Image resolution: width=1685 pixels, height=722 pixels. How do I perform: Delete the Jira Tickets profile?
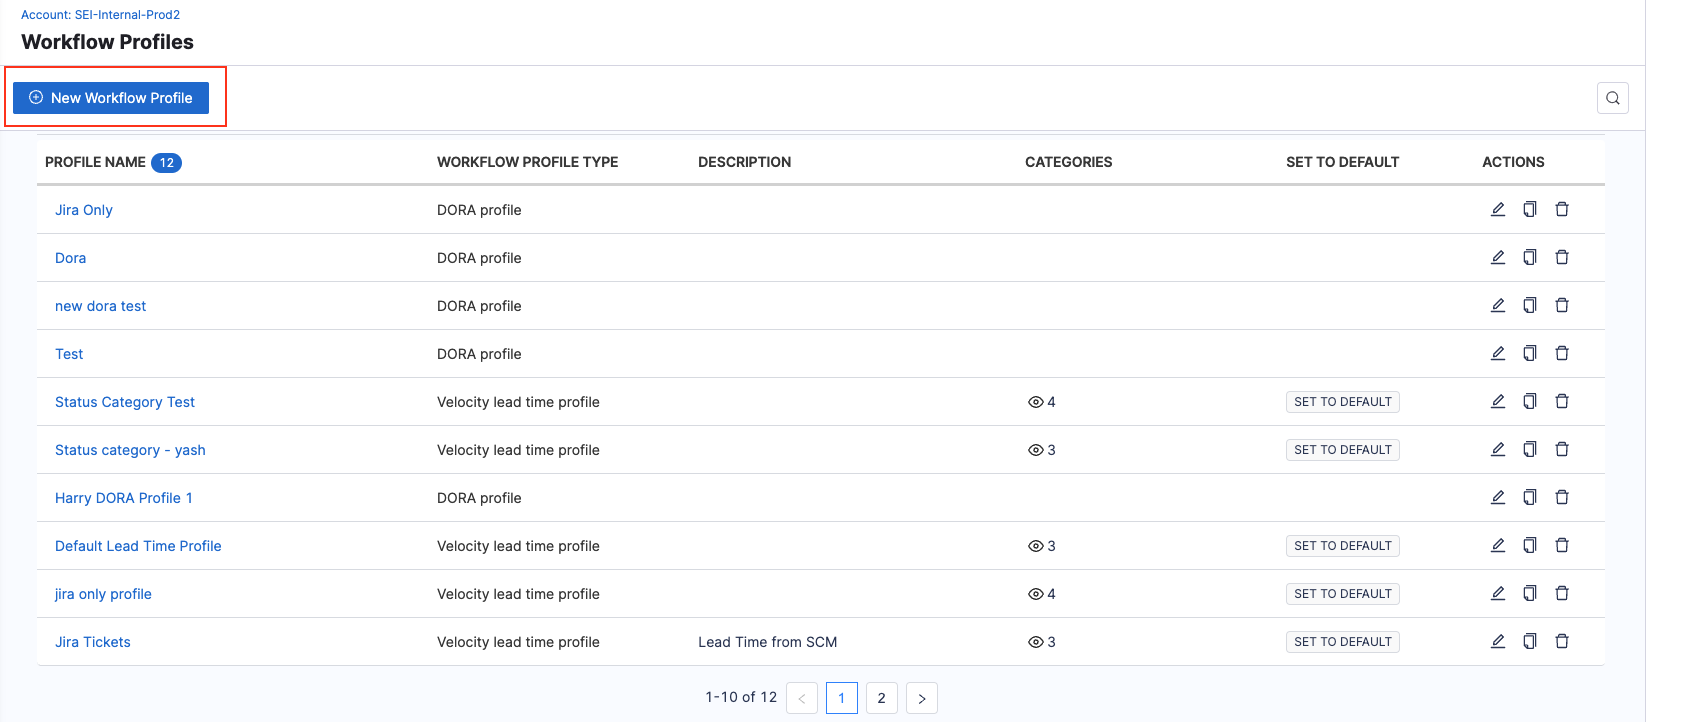click(x=1561, y=641)
